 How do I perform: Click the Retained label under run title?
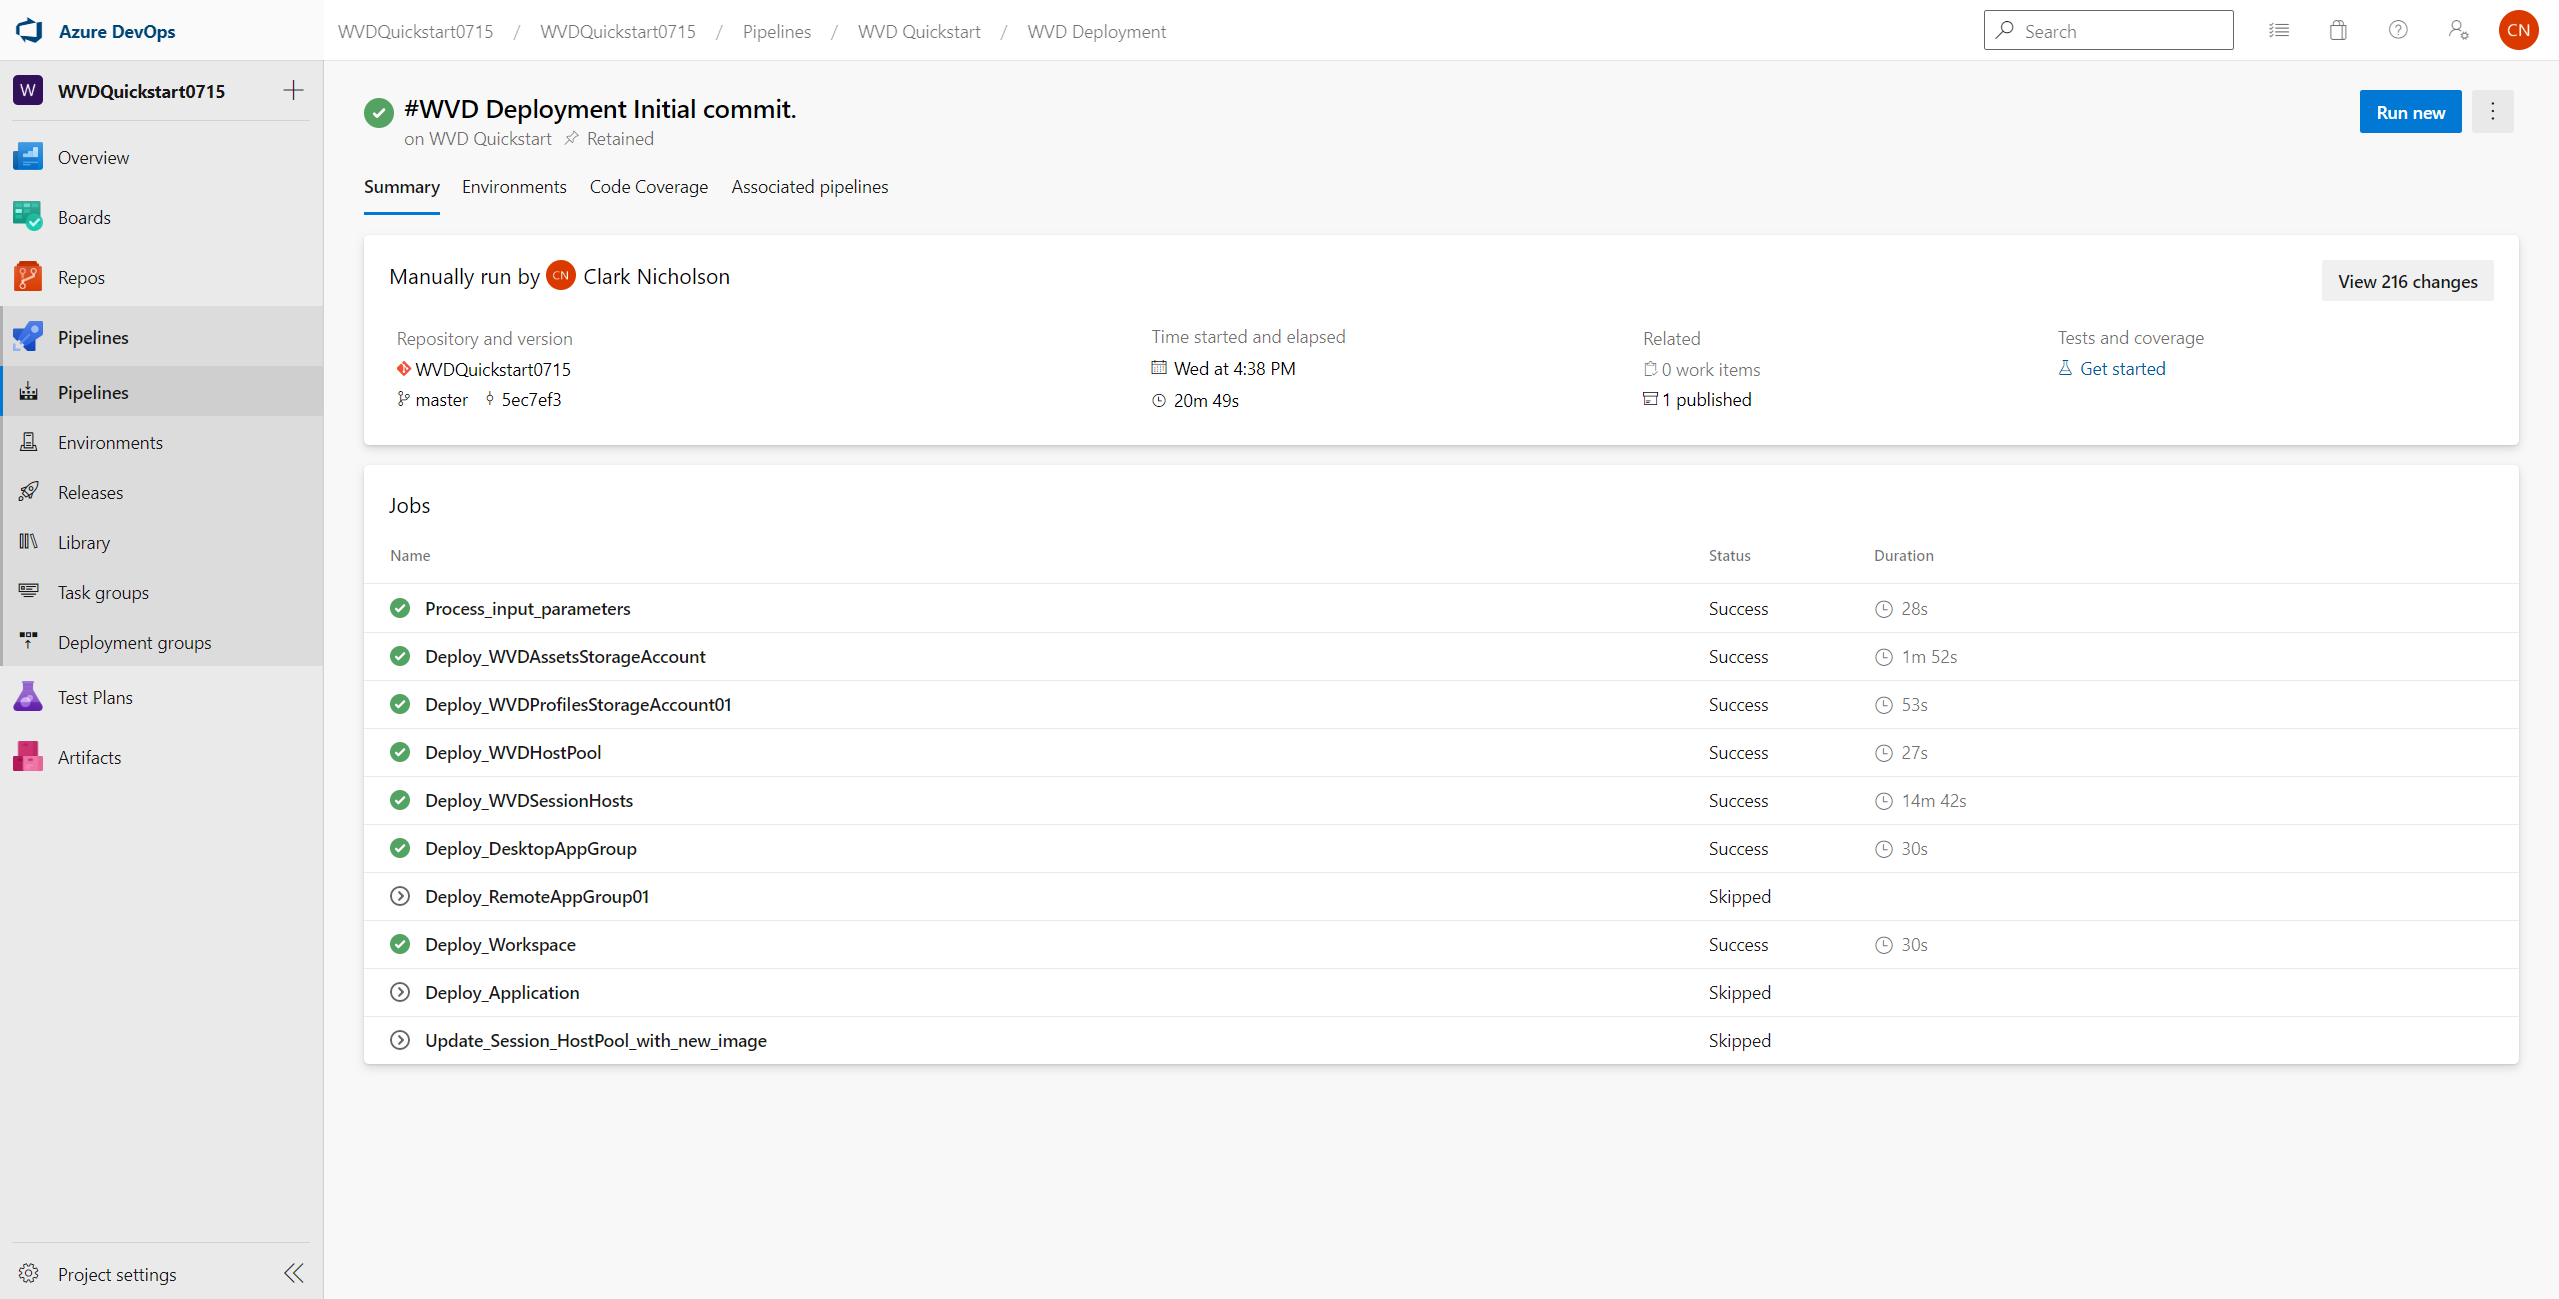click(619, 139)
